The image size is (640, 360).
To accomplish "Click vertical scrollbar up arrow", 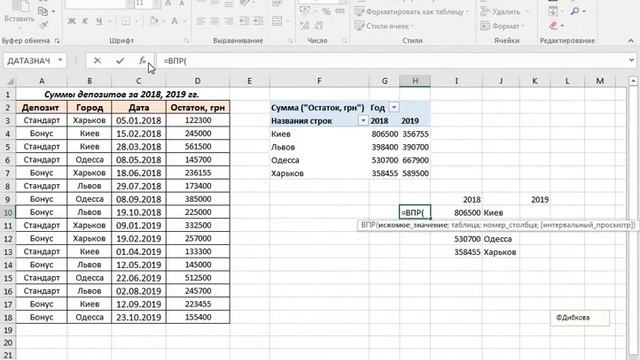I will [x=633, y=81].
